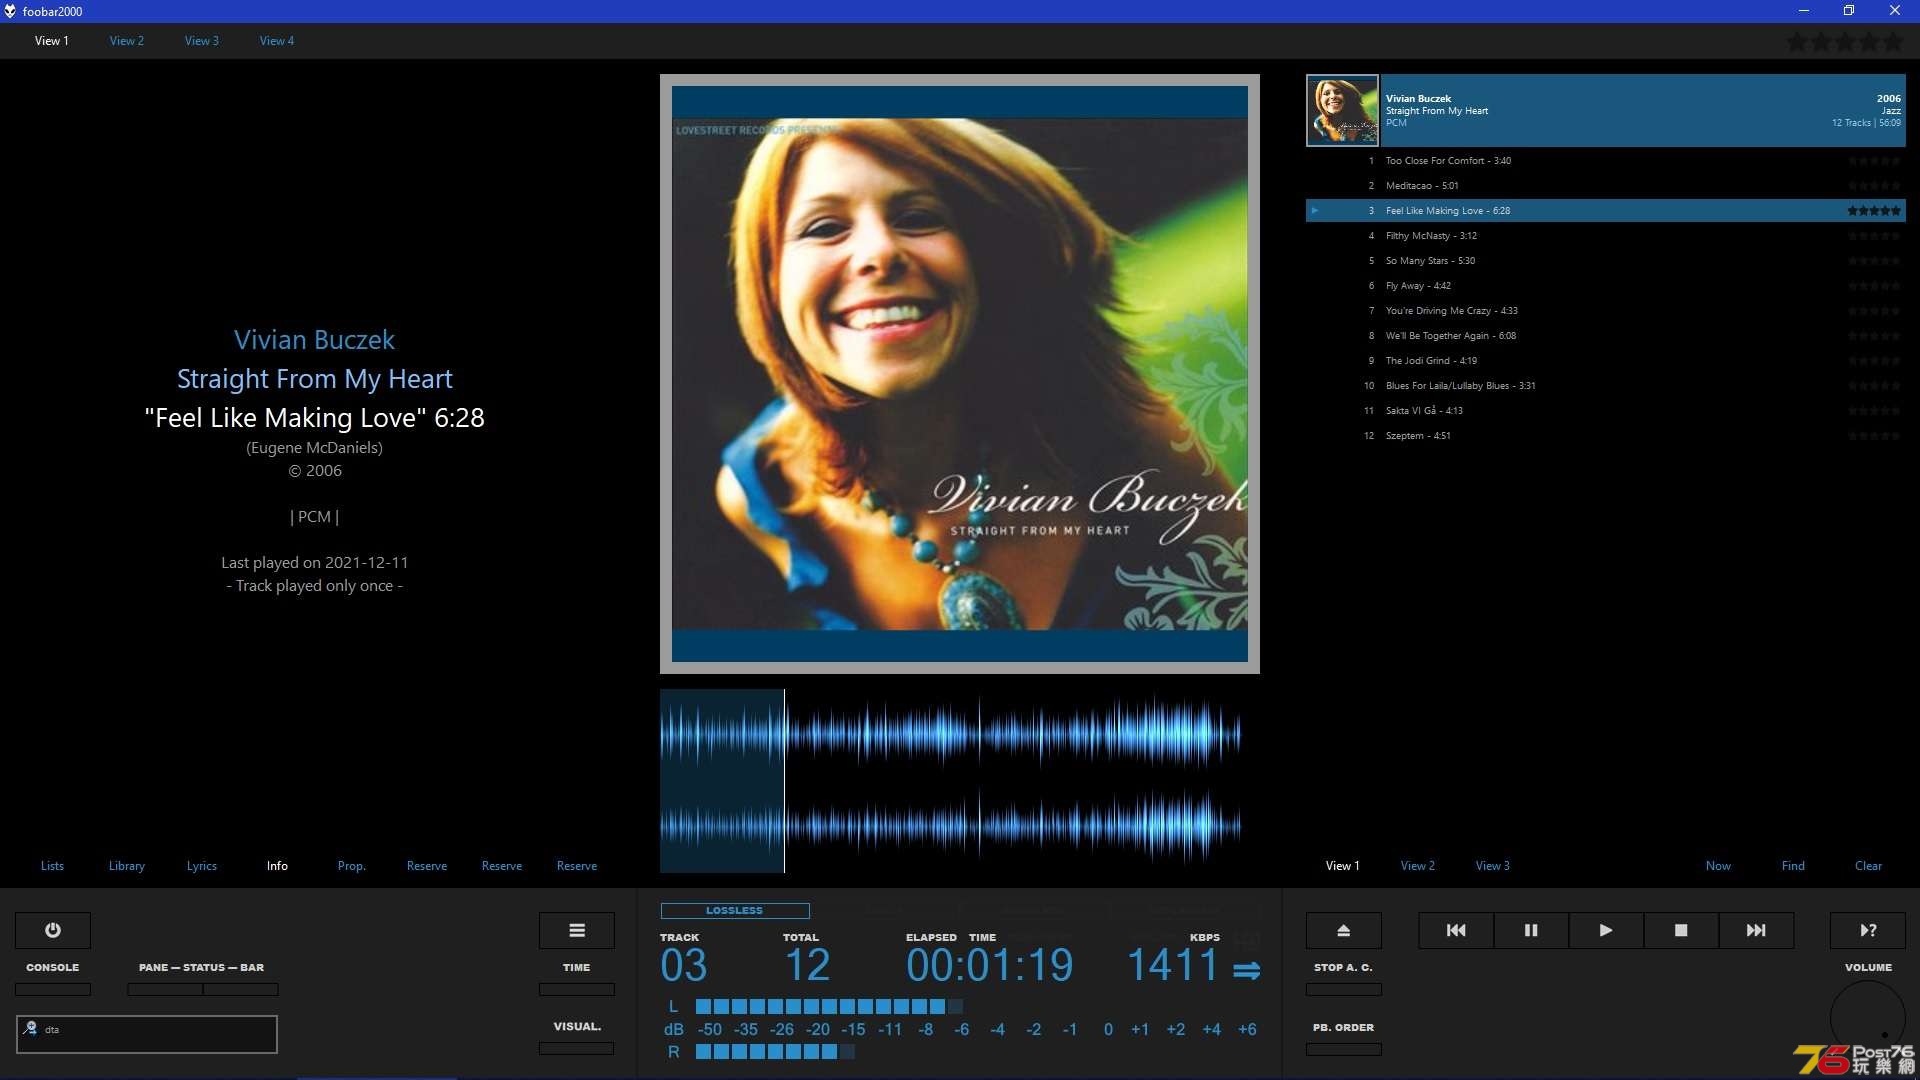
Task: Click the Now link below the playlist
Action: click(x=1718, y=866)
